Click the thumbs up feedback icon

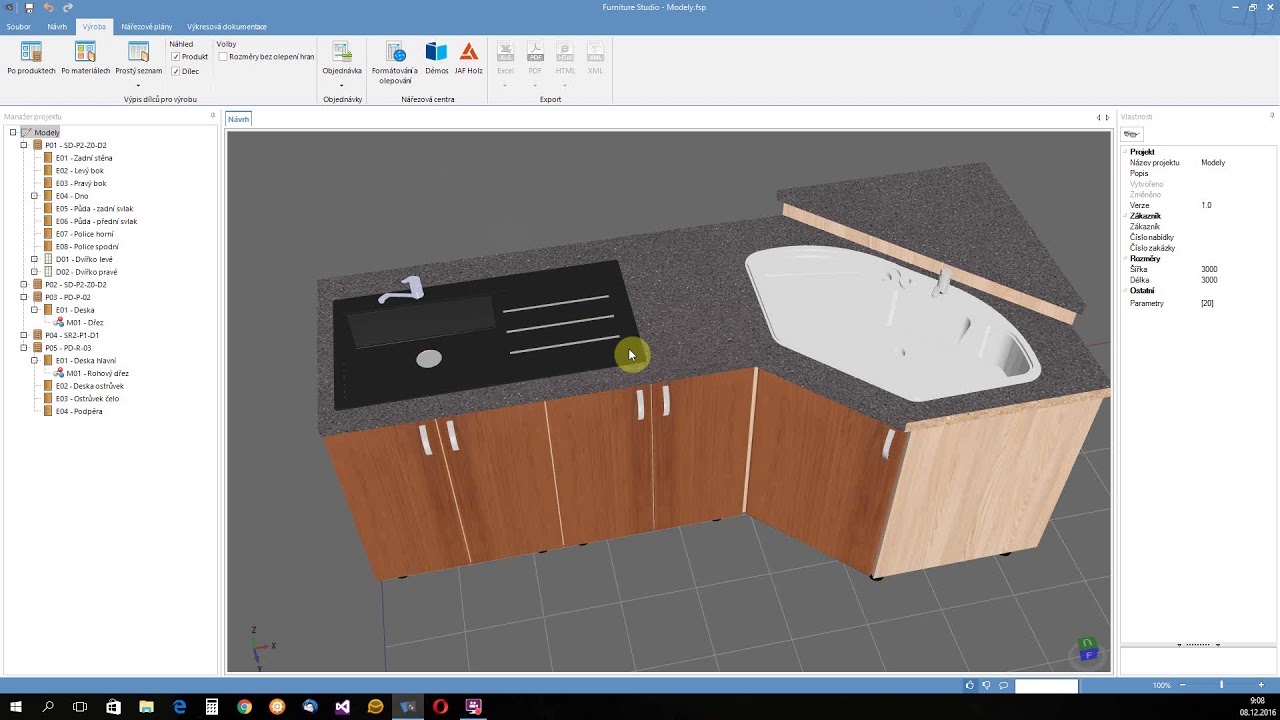tap(970, 685)
